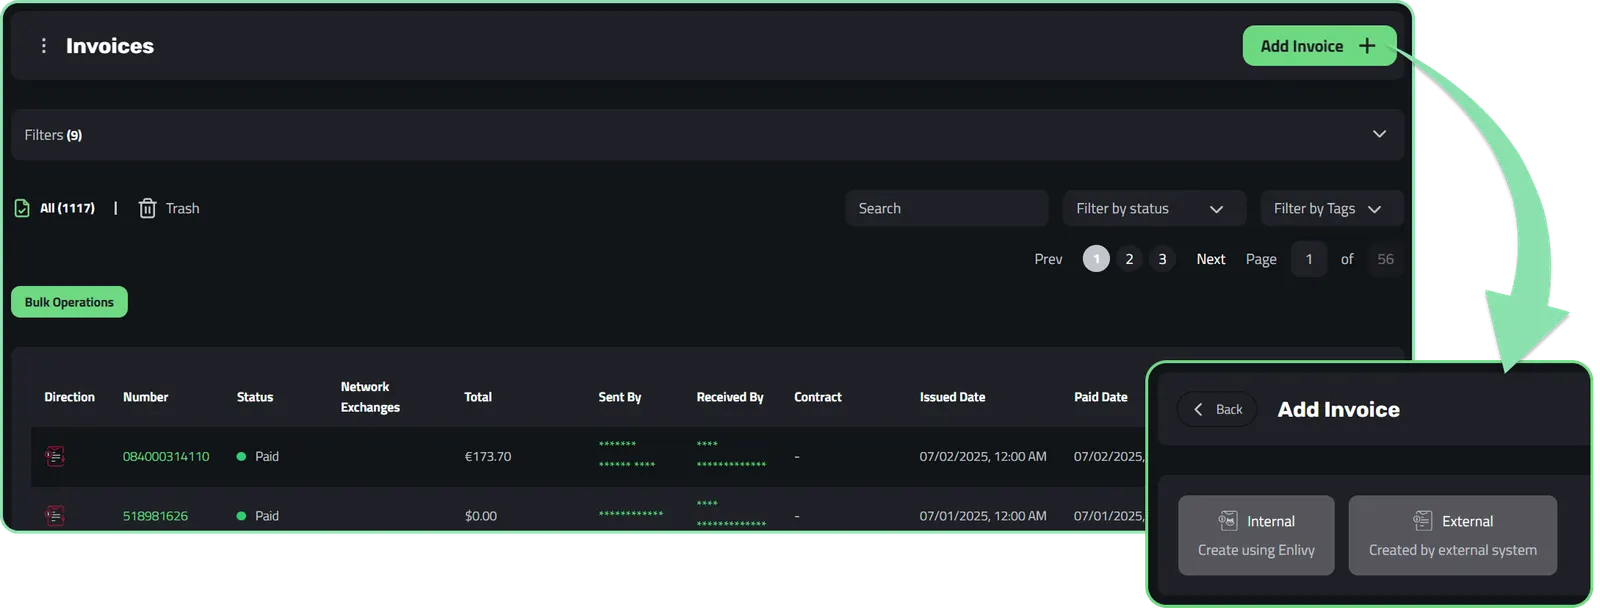The image size is (1600, 608).
Task: Click the Paid Date column header
Action: point(1101,397)
